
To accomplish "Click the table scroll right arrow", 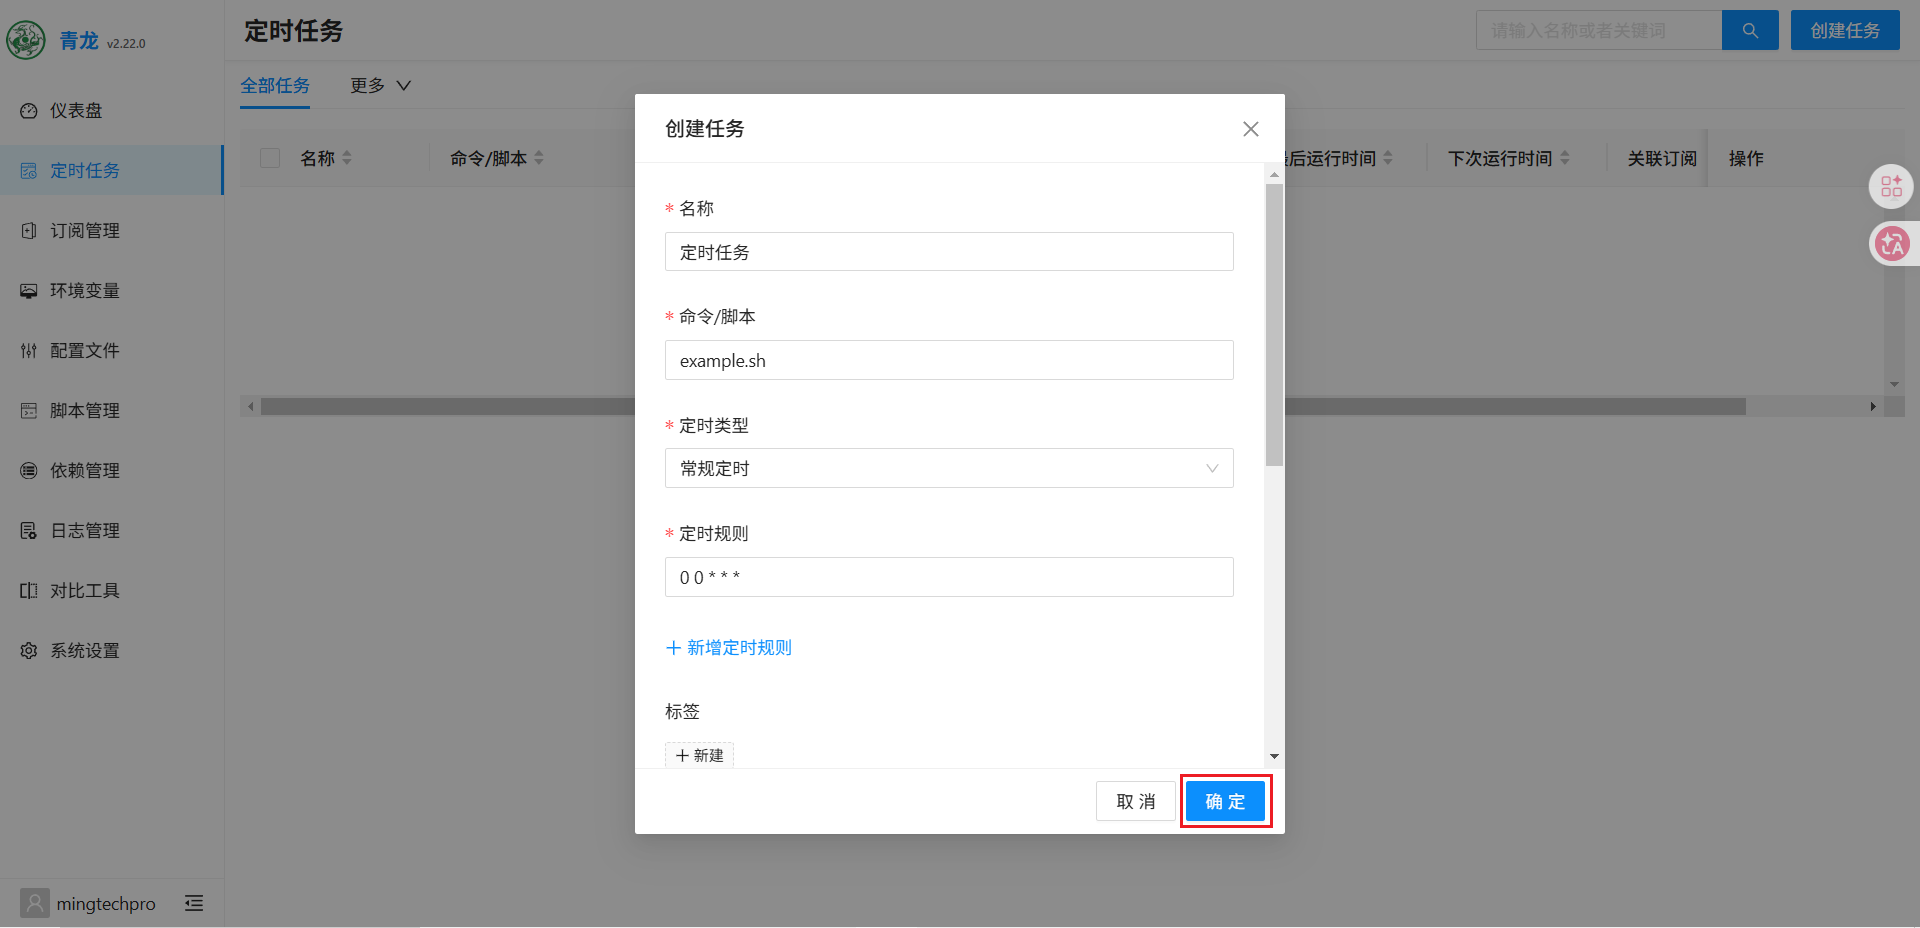I will 1873,407.
